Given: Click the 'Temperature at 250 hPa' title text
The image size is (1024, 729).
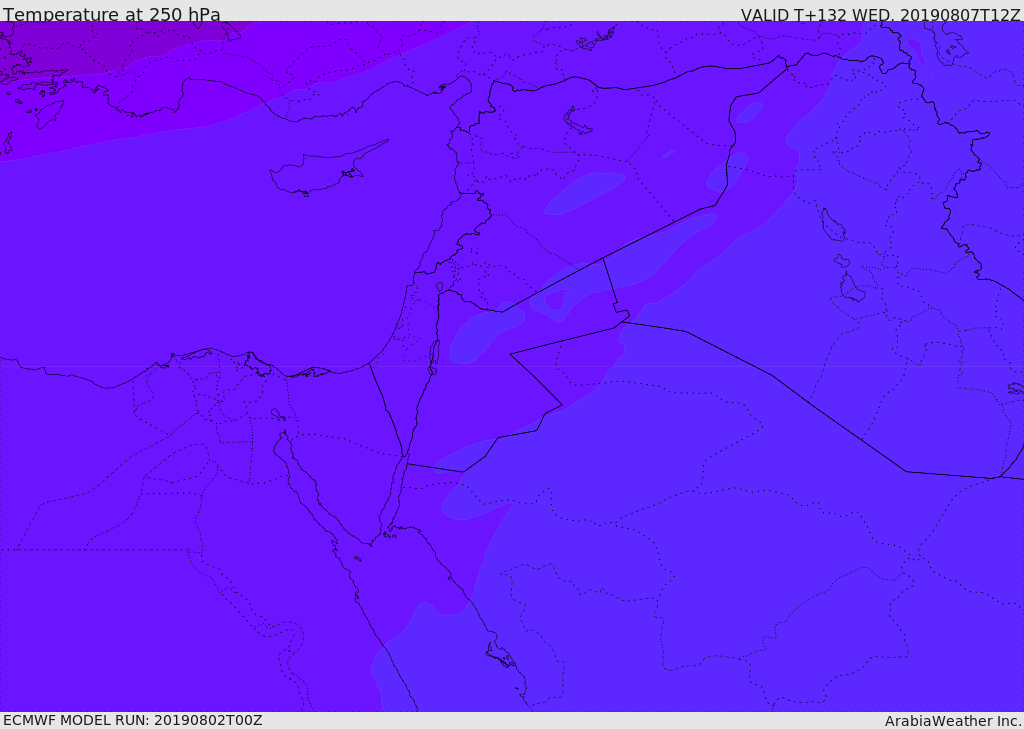Looking at the screenshot, I should click(x=112, y=14).
